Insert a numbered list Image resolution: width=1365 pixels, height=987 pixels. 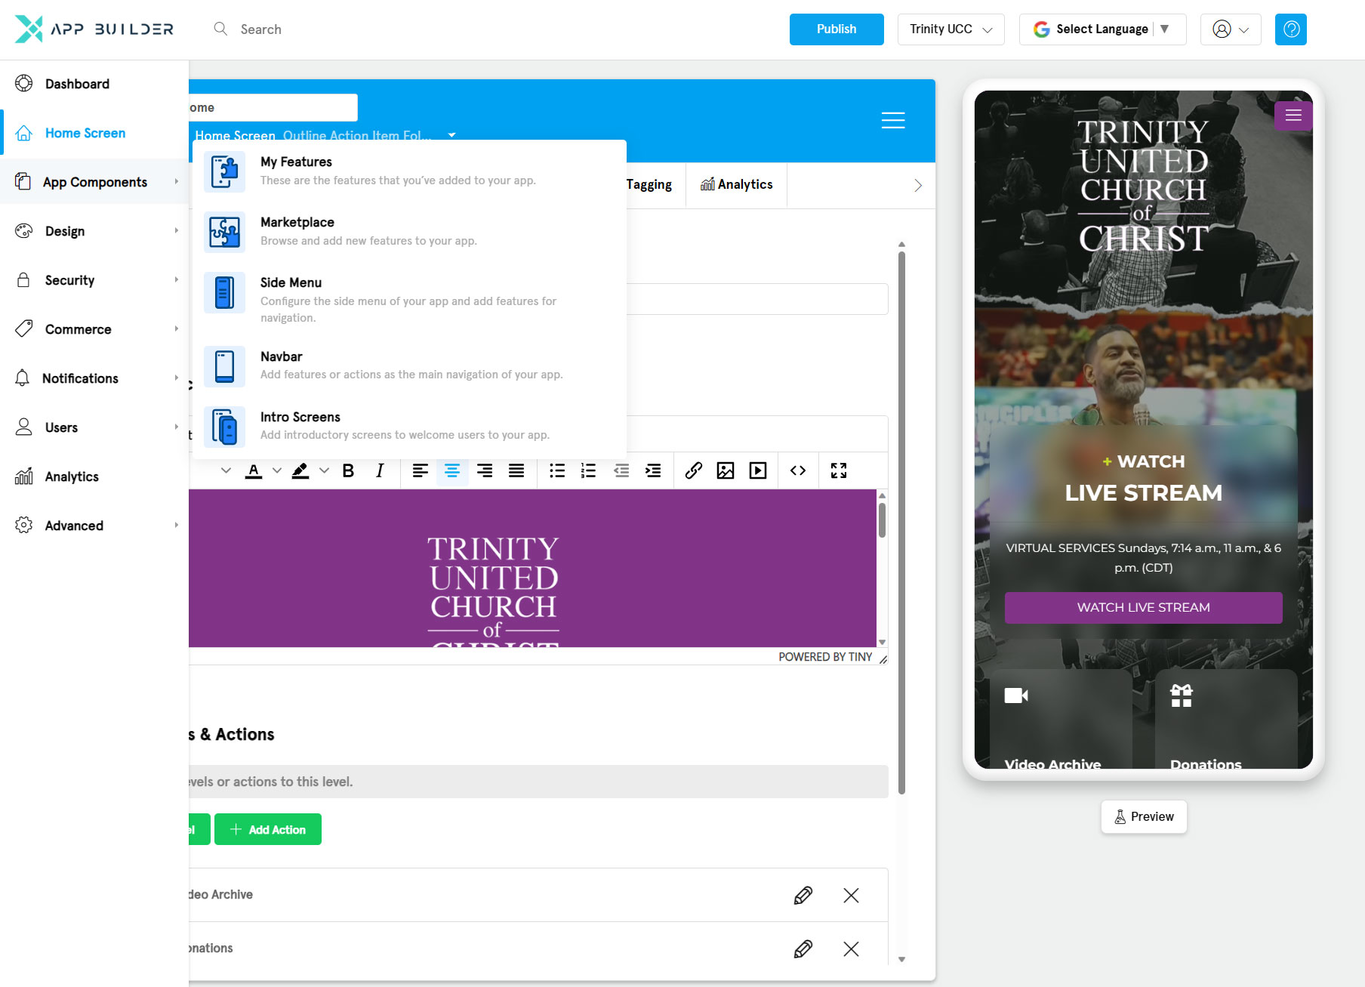(x=589, y=471)
